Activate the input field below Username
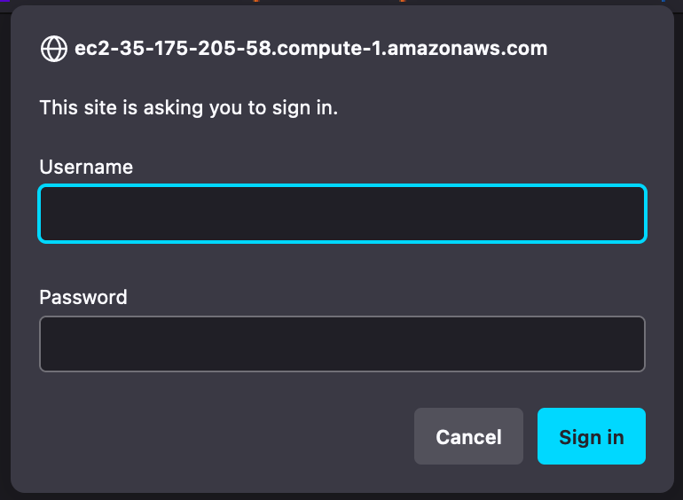Screen dimensions: 683x500 [342, 213]
